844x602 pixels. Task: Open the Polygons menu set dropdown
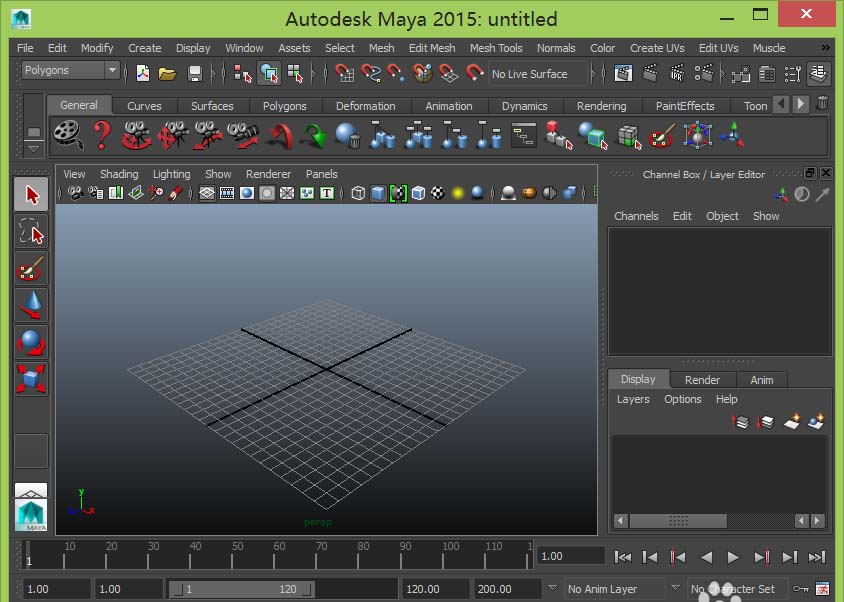click(111, 71)
